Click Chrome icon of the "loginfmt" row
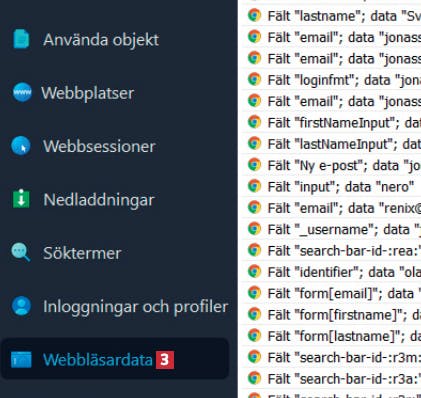 click(254, 79)
